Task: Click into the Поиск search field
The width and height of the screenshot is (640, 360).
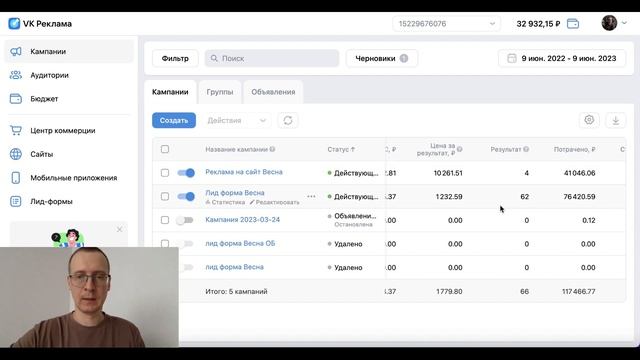Action: pyautogui.click(x=272, y=58)
